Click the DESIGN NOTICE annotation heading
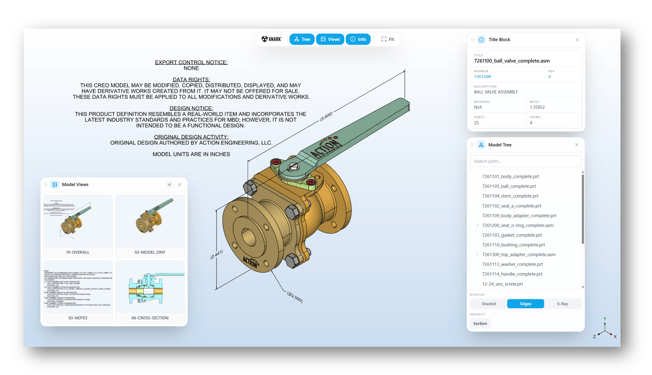Screen dimensions: 652x375 191,108
